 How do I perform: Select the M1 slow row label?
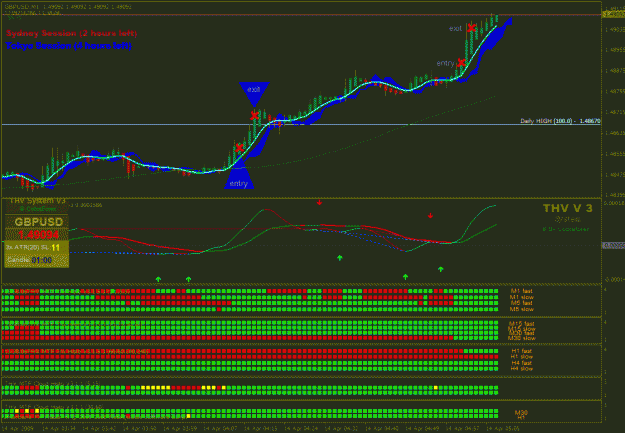tap(521, 297)
